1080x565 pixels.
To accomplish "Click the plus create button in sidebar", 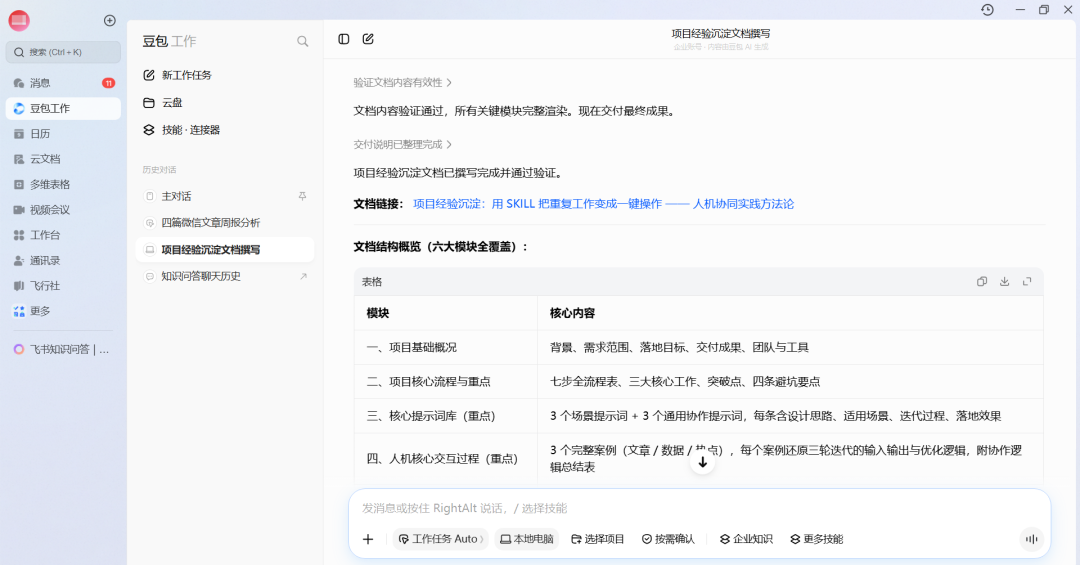I will point(110,21).
